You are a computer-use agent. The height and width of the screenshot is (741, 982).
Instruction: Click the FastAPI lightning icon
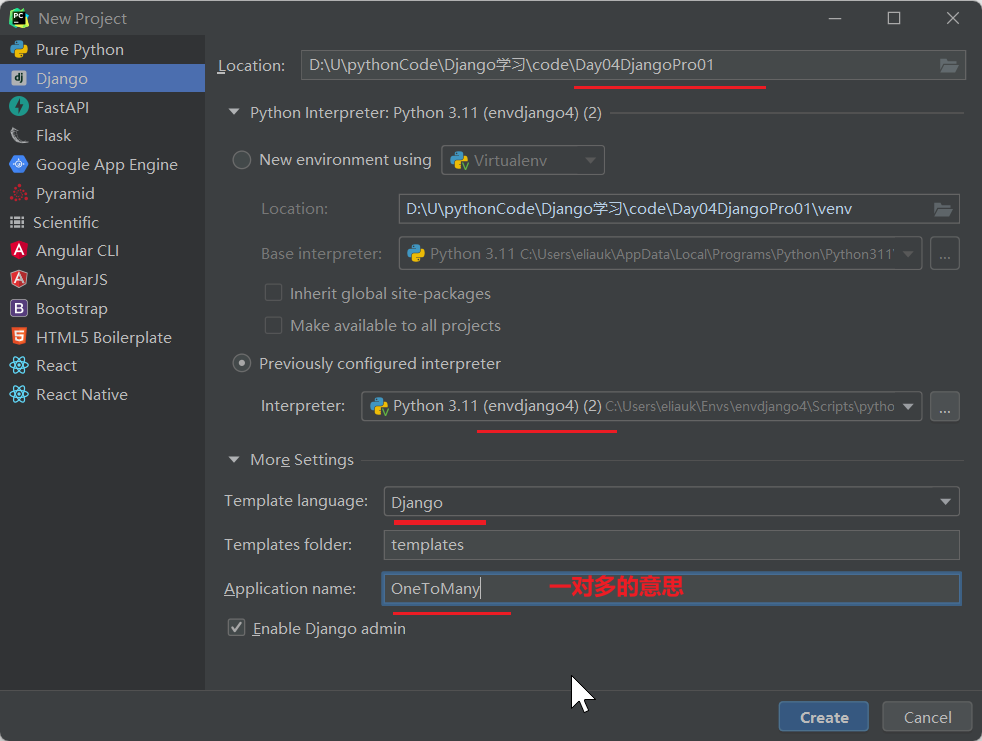(x=19, y=107)
